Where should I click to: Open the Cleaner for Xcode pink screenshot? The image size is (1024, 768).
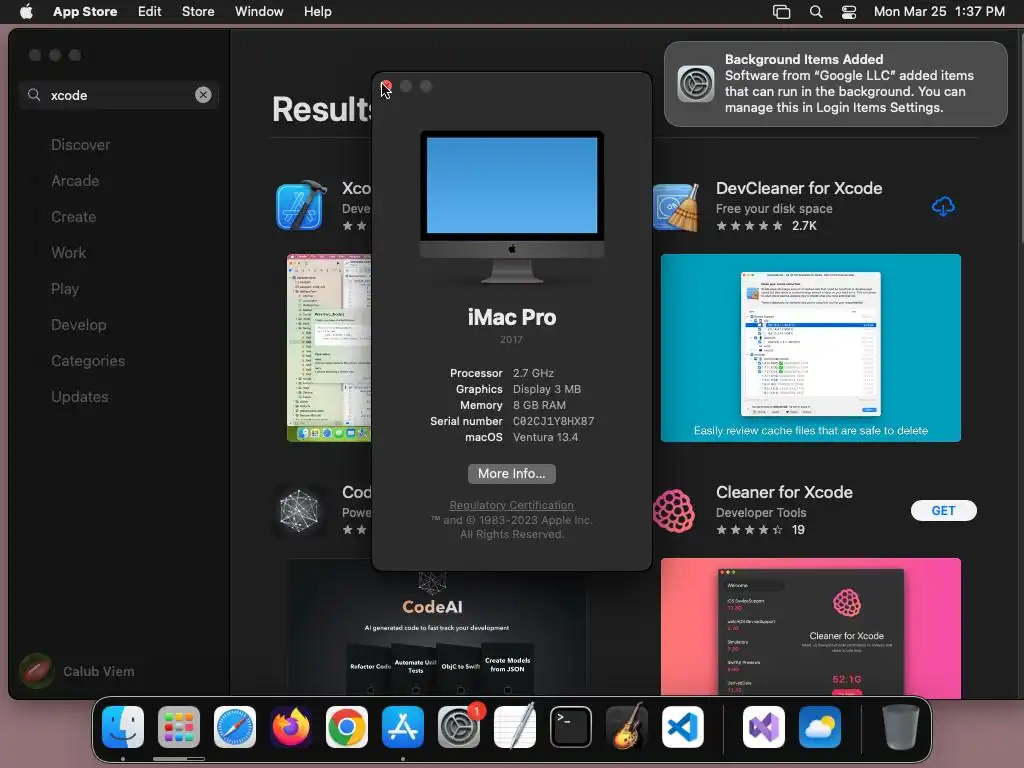[x=810, y=627]
